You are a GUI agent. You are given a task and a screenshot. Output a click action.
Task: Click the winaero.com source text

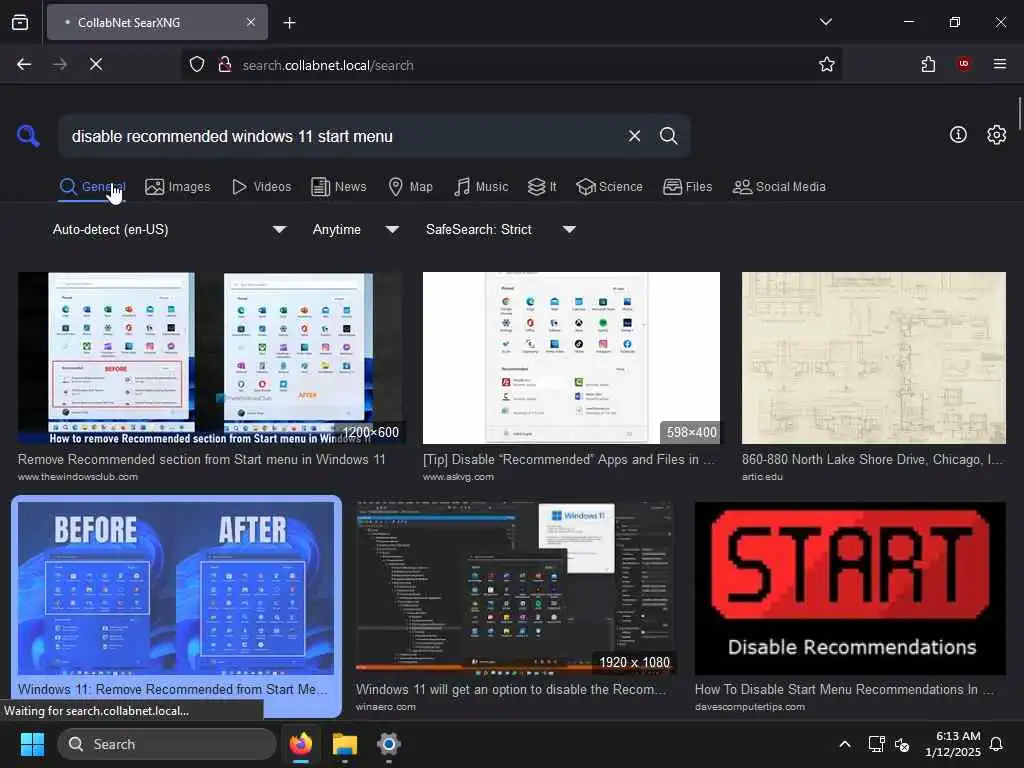[385, 707]
